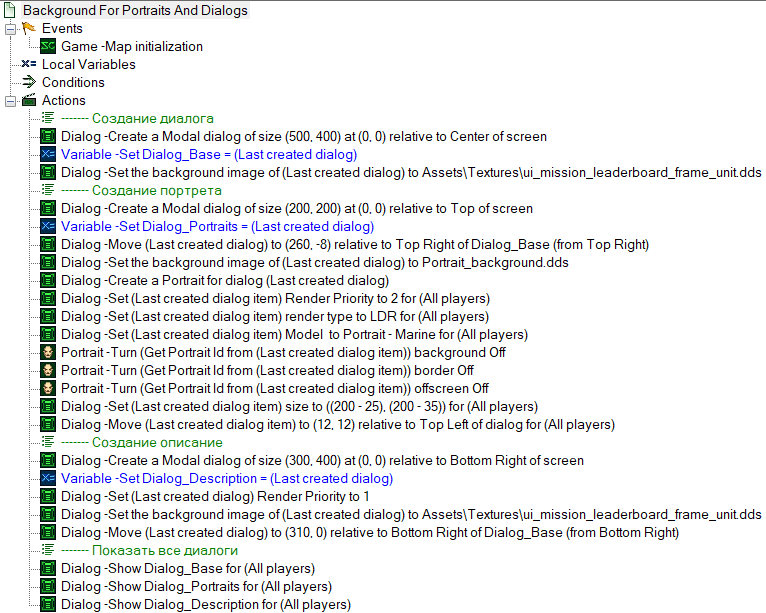This screenshot has width=766, height=613.
Task: Select comment Создание диалога
Action: pos(137,118)
